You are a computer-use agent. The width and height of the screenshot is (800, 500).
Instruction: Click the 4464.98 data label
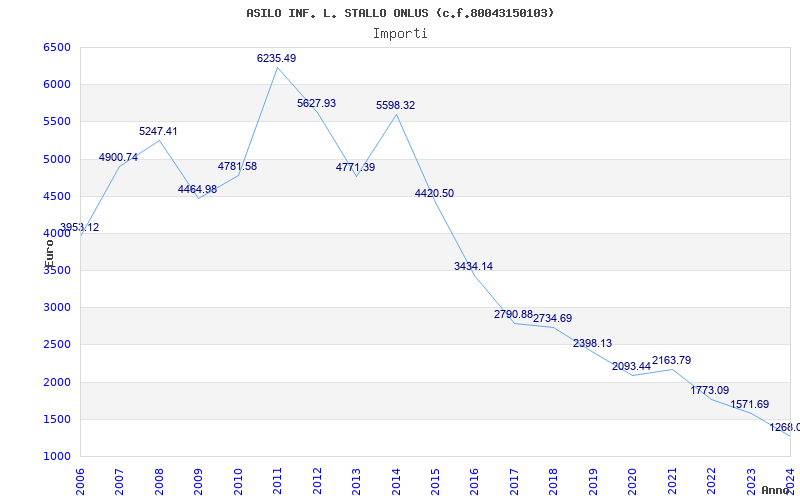point(197,190)
